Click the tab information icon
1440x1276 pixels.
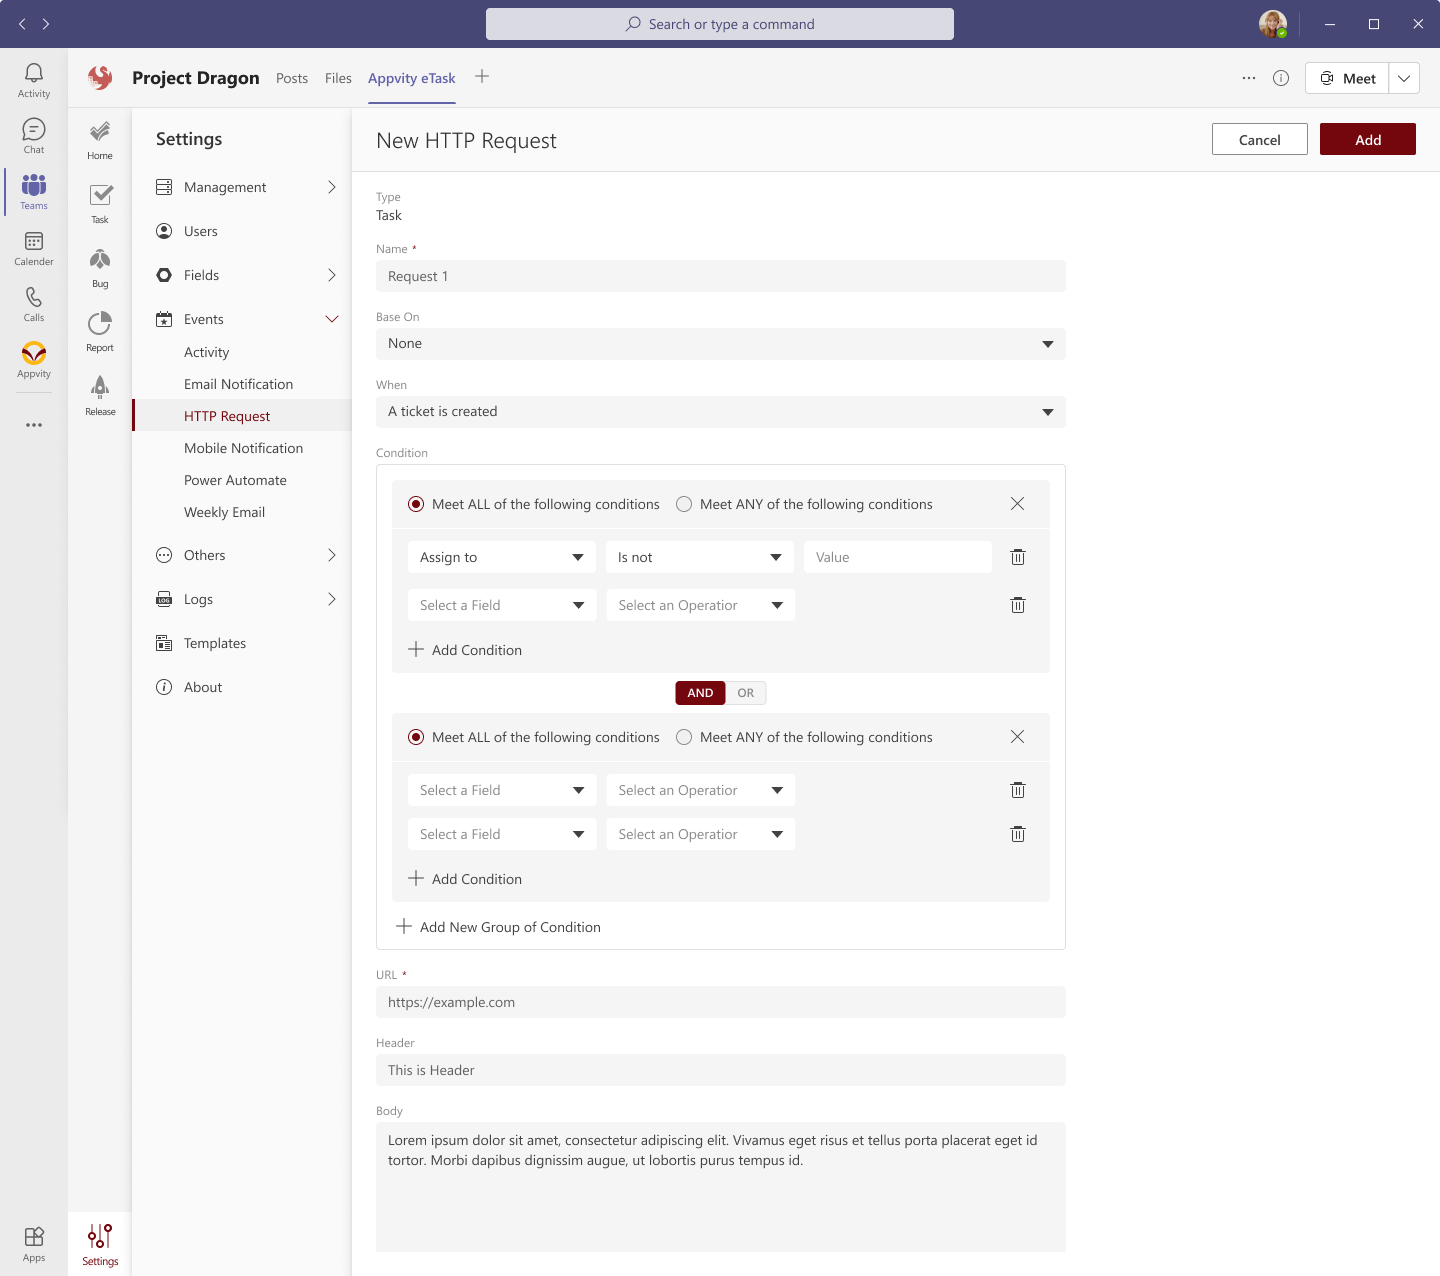pos(1280,78)
